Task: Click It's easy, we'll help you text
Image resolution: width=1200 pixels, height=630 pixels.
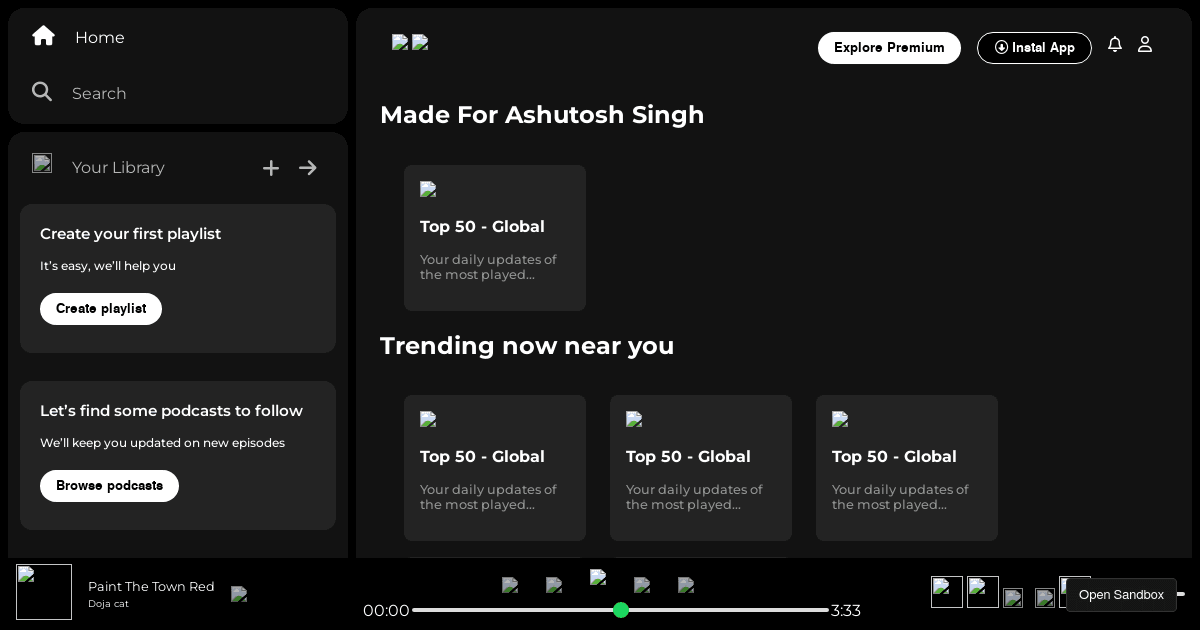Action: tap(108, 266)
